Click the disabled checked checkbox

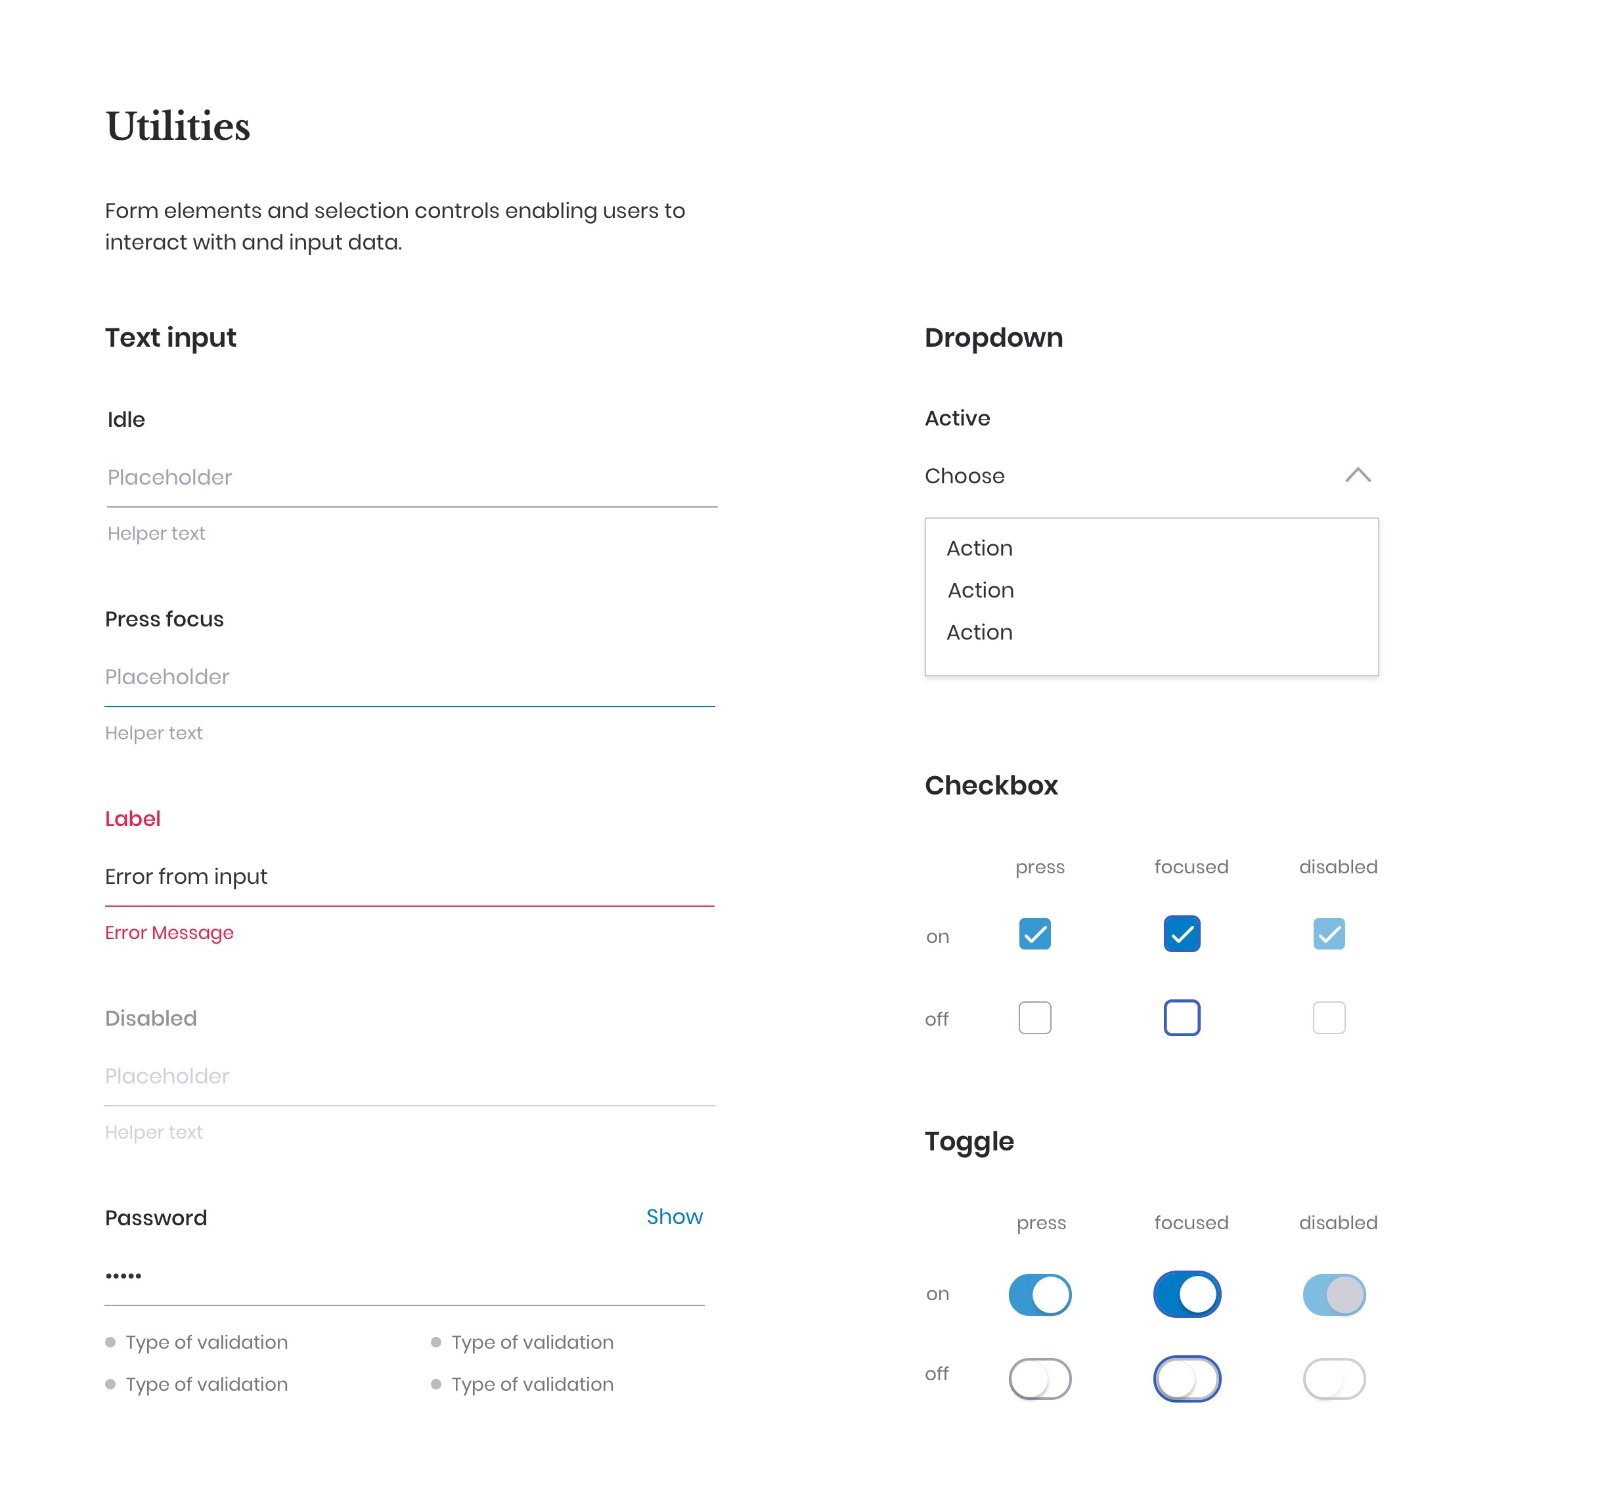tap(1329, 934)
